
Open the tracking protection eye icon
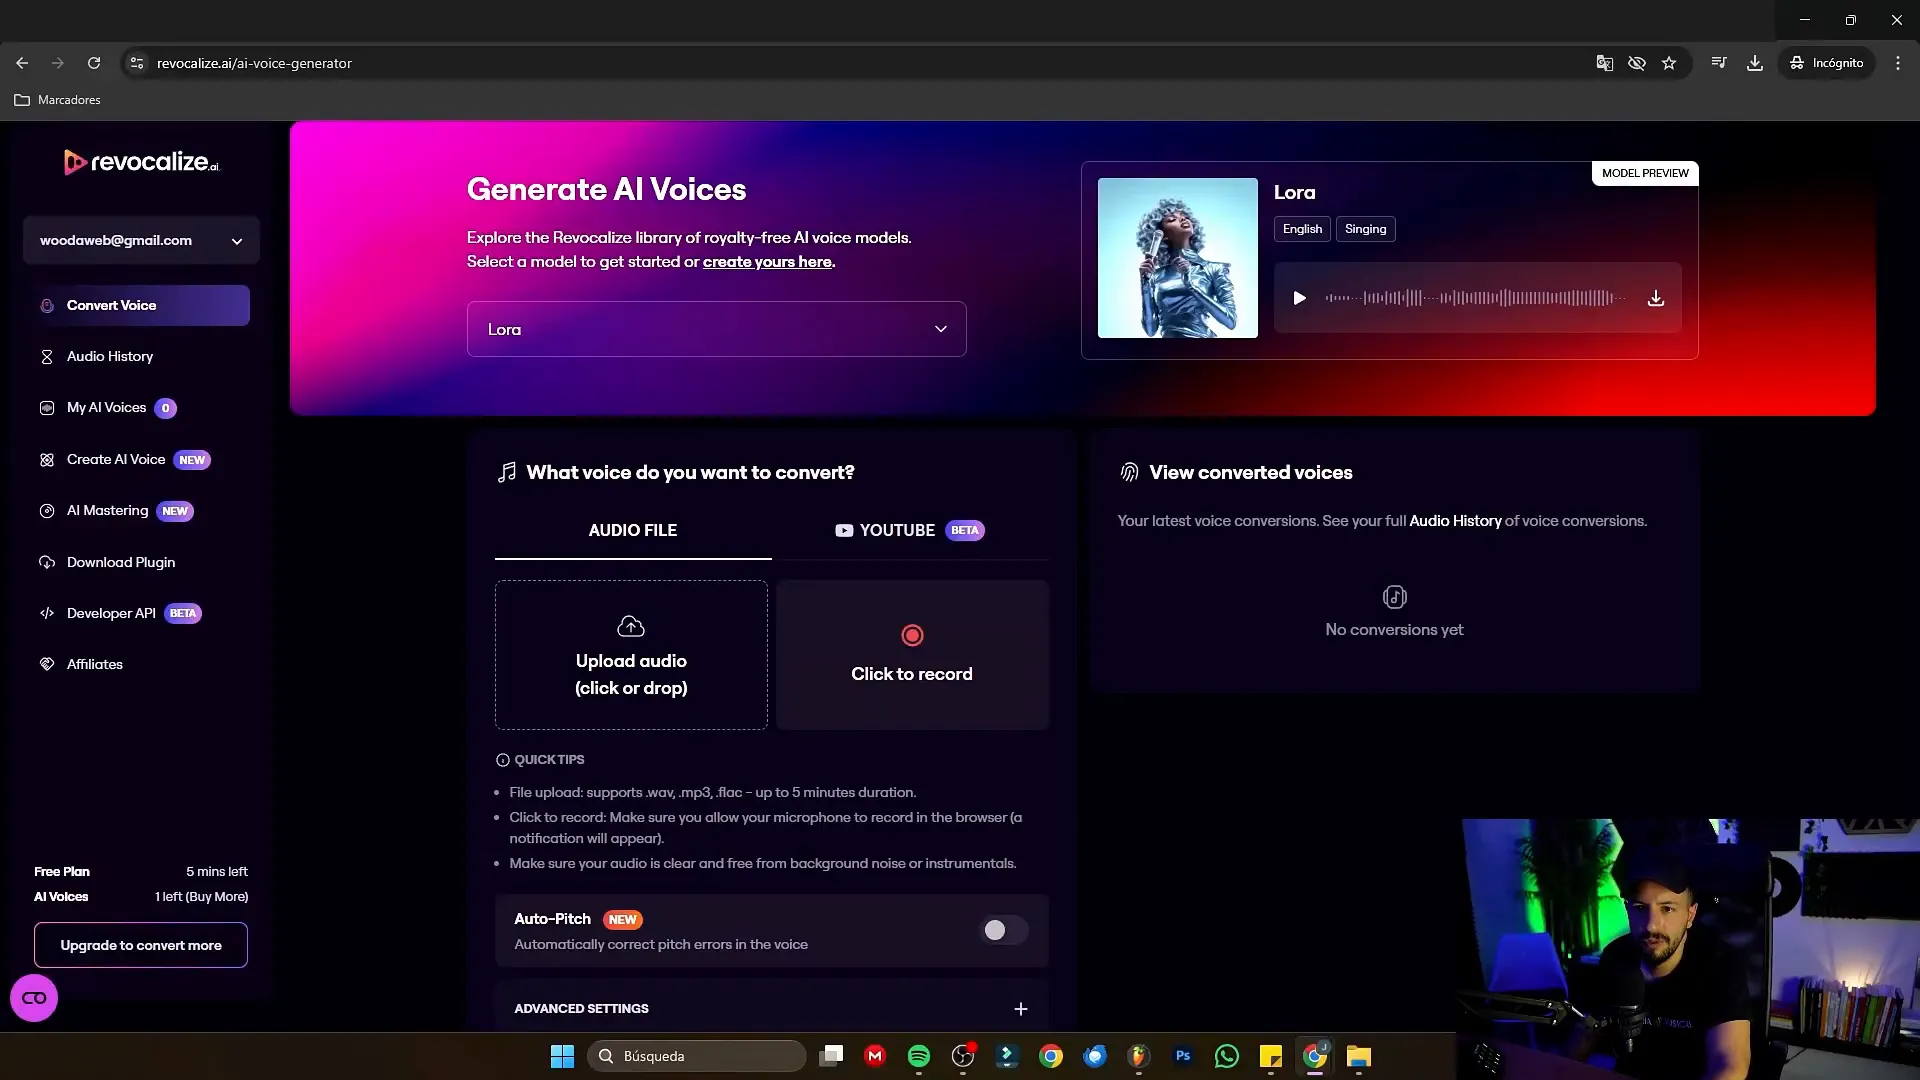click(x=1637, y=63)
